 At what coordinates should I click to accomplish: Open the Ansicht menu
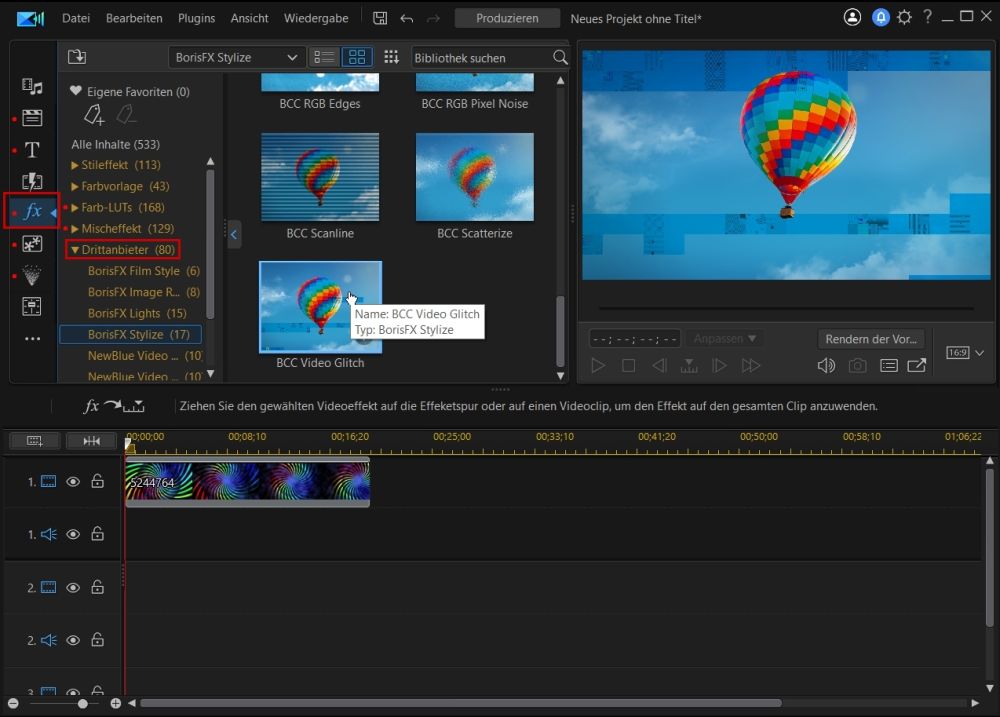[249, 18]
